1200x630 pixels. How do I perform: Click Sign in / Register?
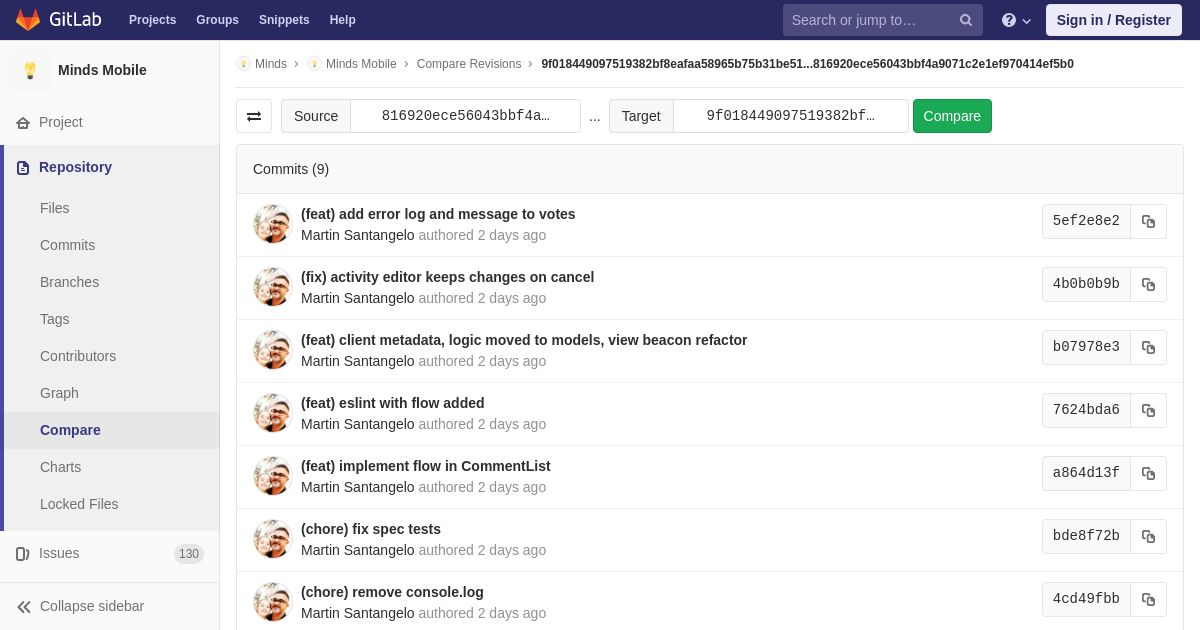[x=1113, y=20]
